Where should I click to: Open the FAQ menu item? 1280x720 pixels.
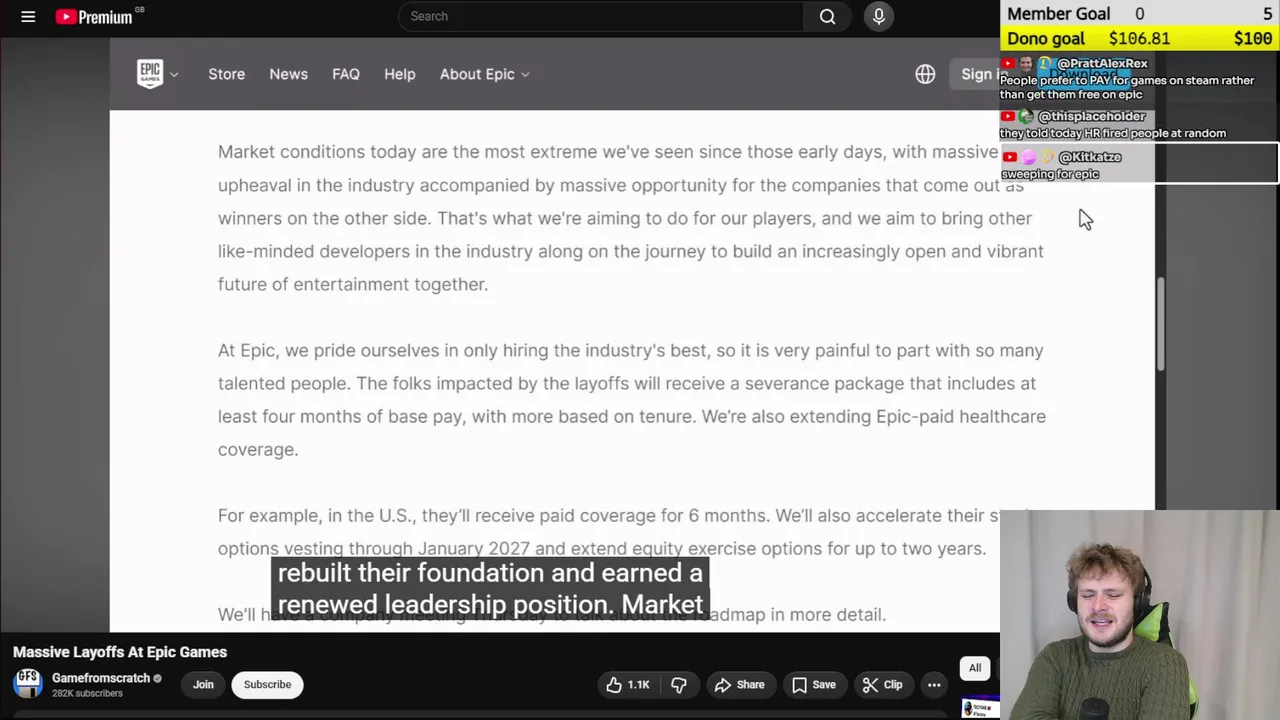(x=346, y=74)
